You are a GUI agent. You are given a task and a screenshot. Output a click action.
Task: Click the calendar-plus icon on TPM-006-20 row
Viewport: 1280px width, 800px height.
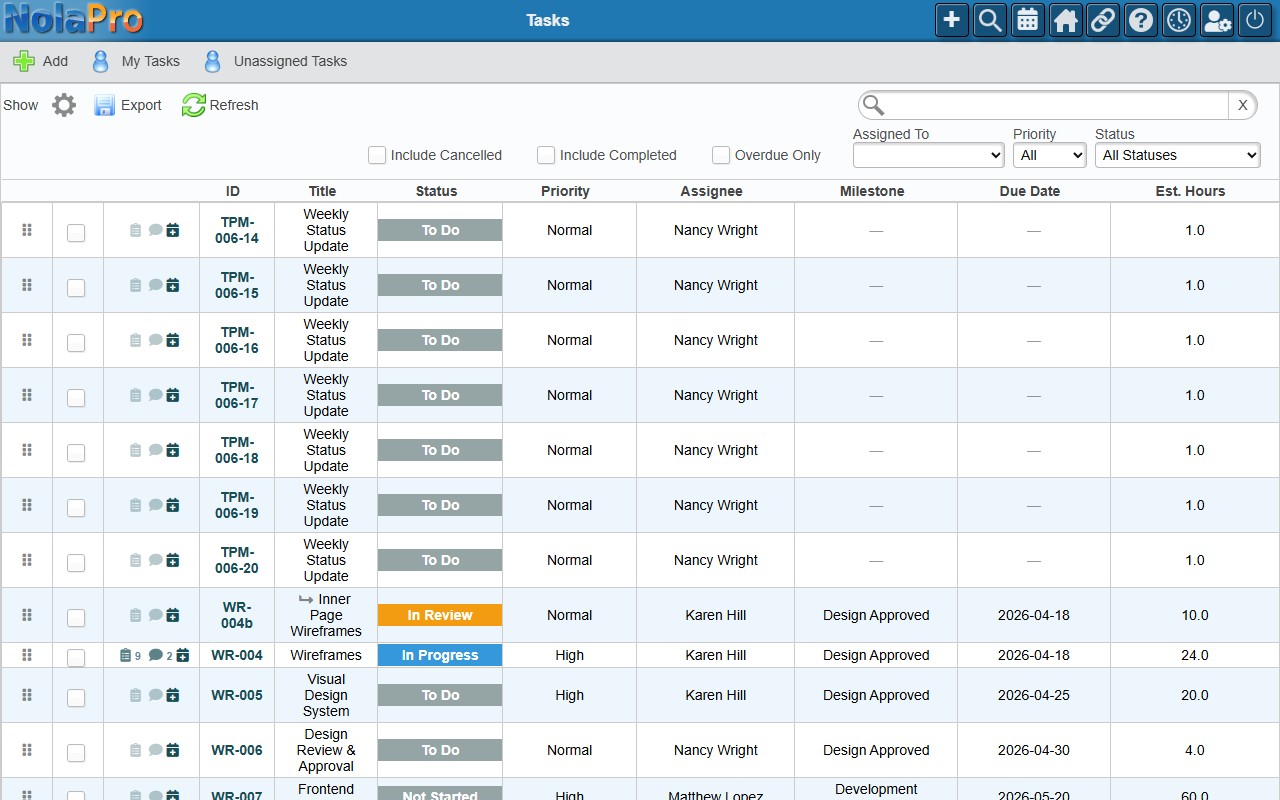pyautogui.click(x=173, y=560)
